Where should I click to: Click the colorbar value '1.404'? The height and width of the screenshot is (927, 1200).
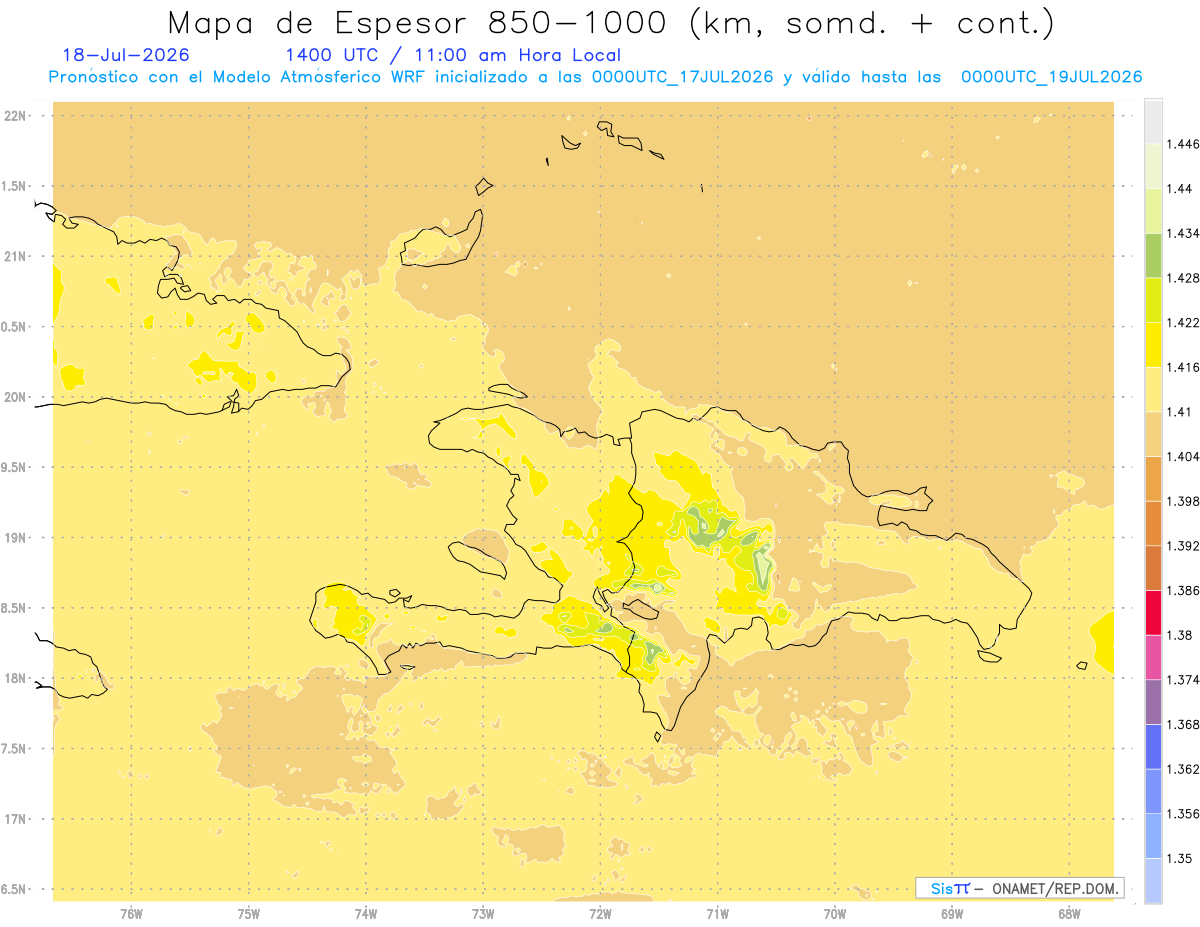point(1183,456)
